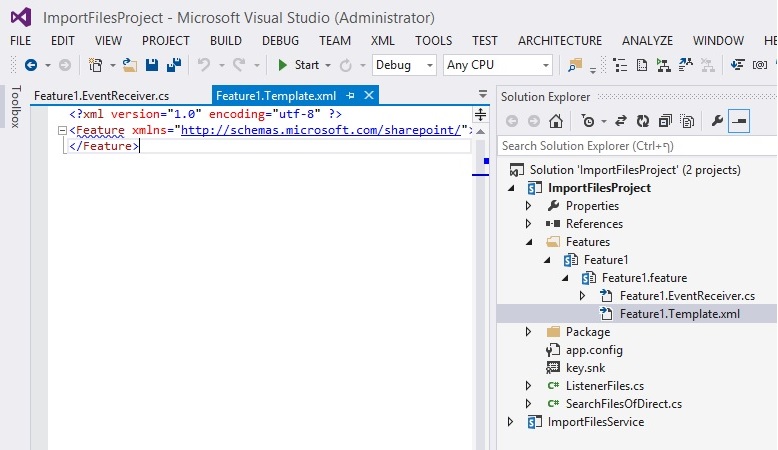The image size is (778, 450).
Task: Open the PROJECT menu
Action: point(166,41)
